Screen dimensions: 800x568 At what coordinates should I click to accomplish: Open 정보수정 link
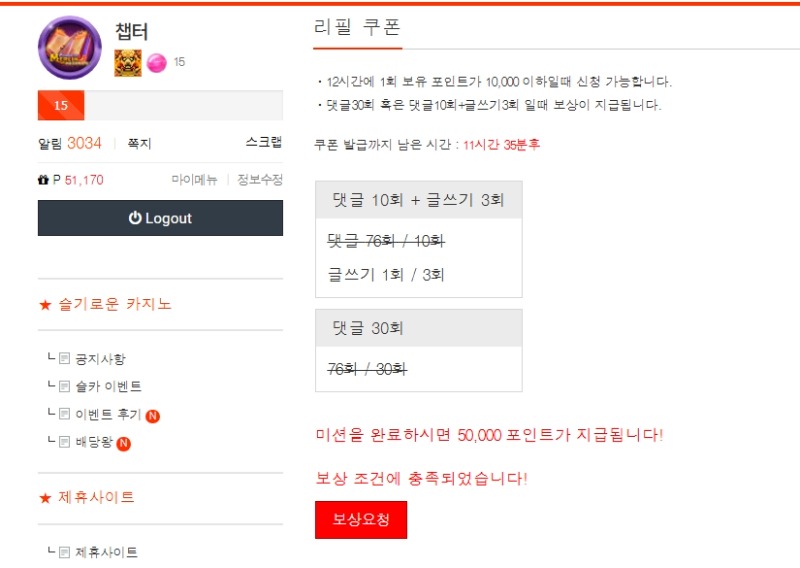pyautogui.click(x=260, y=180)
